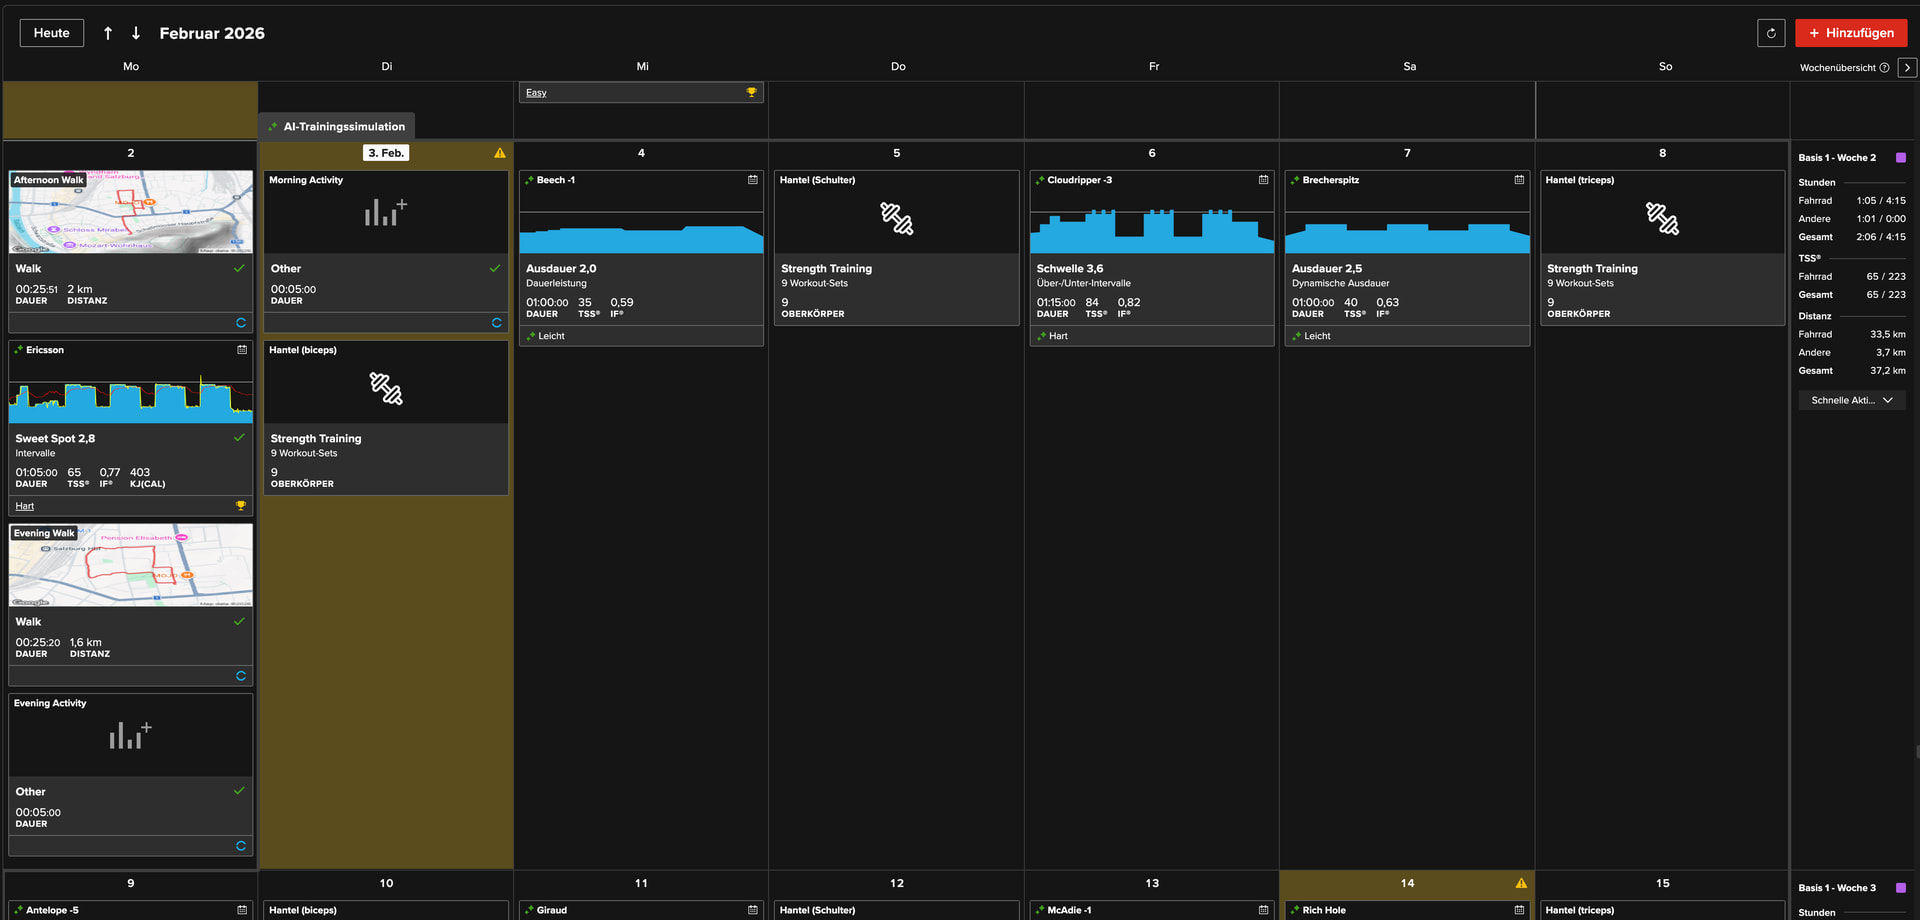Click the refresh calendar icon

coord(1770,33)
